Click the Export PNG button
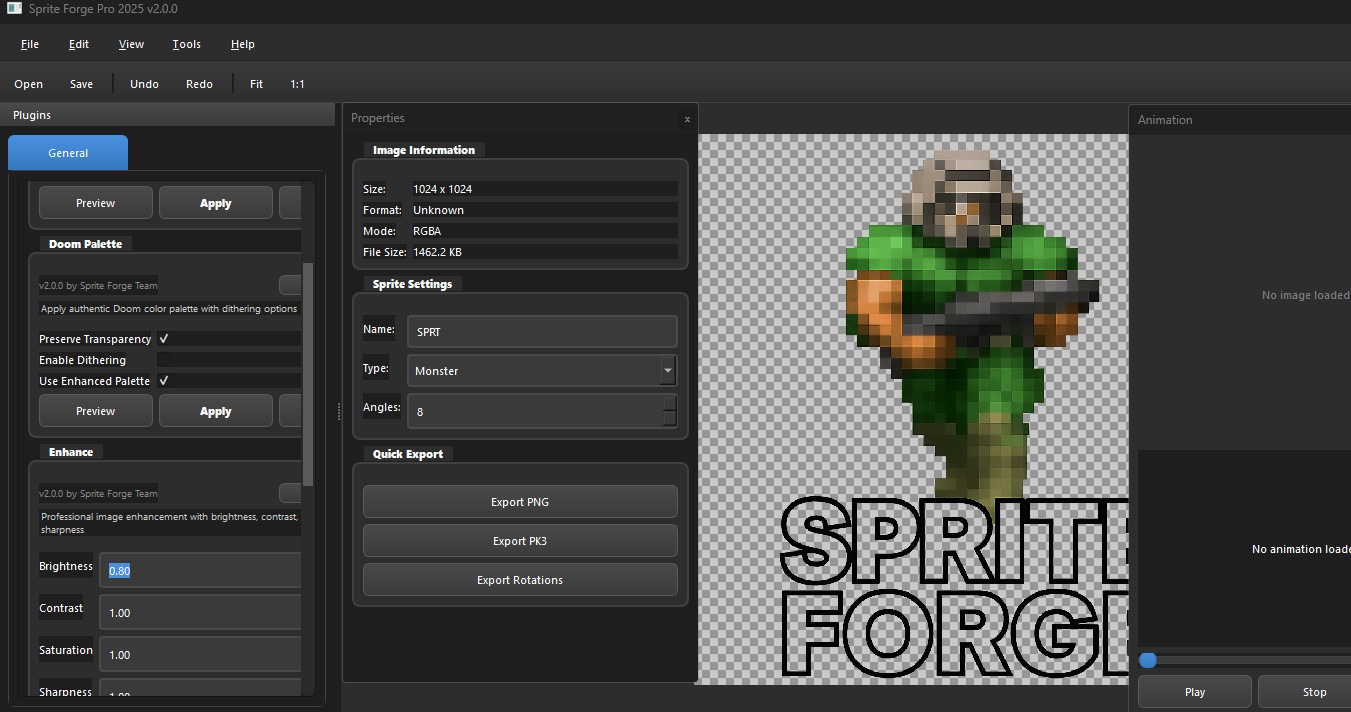Viewport: 1351px width, 712px height. pos(520,502)
